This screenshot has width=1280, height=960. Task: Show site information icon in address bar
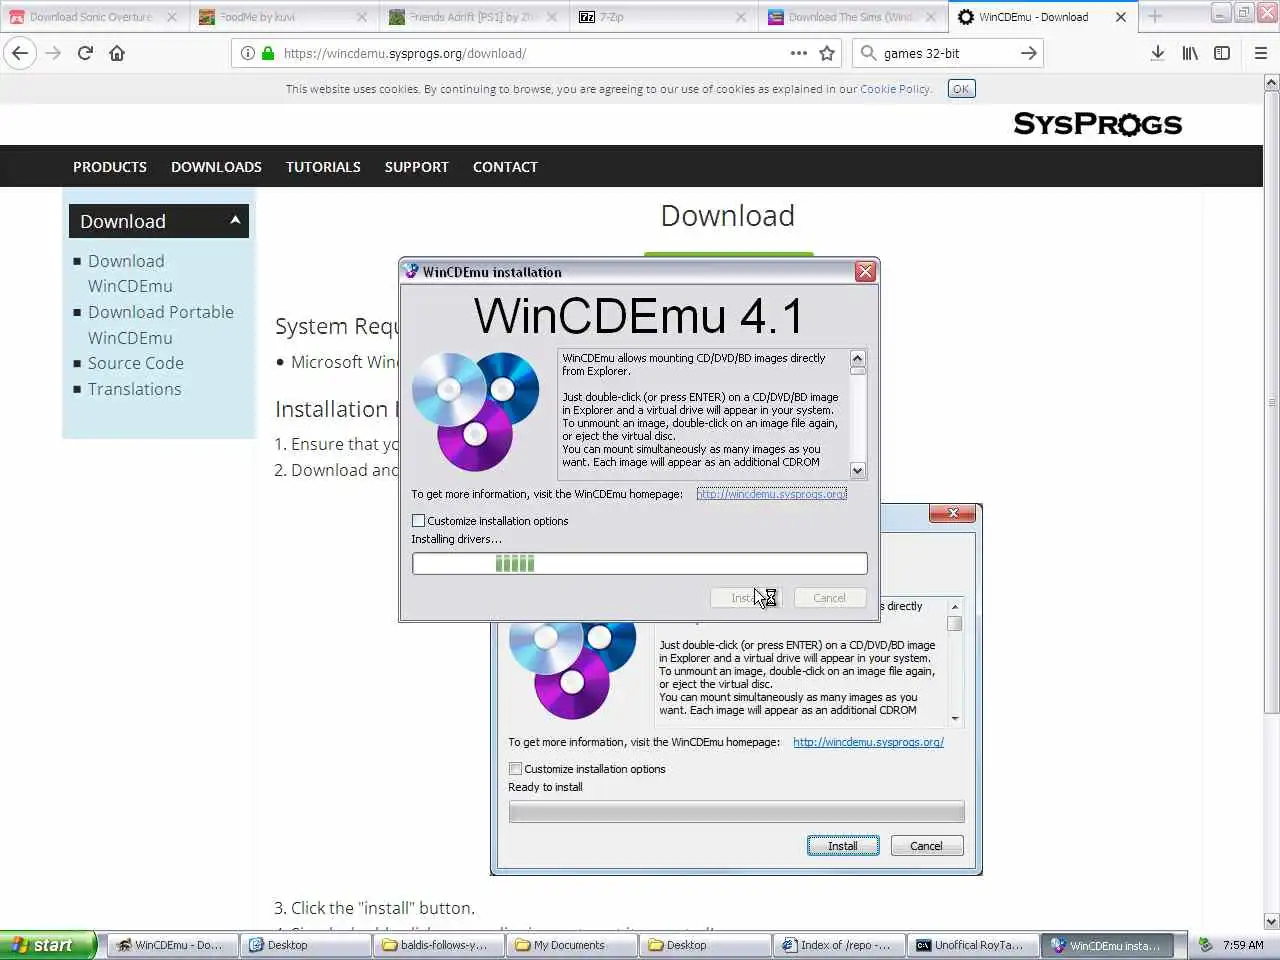[247, 53]
